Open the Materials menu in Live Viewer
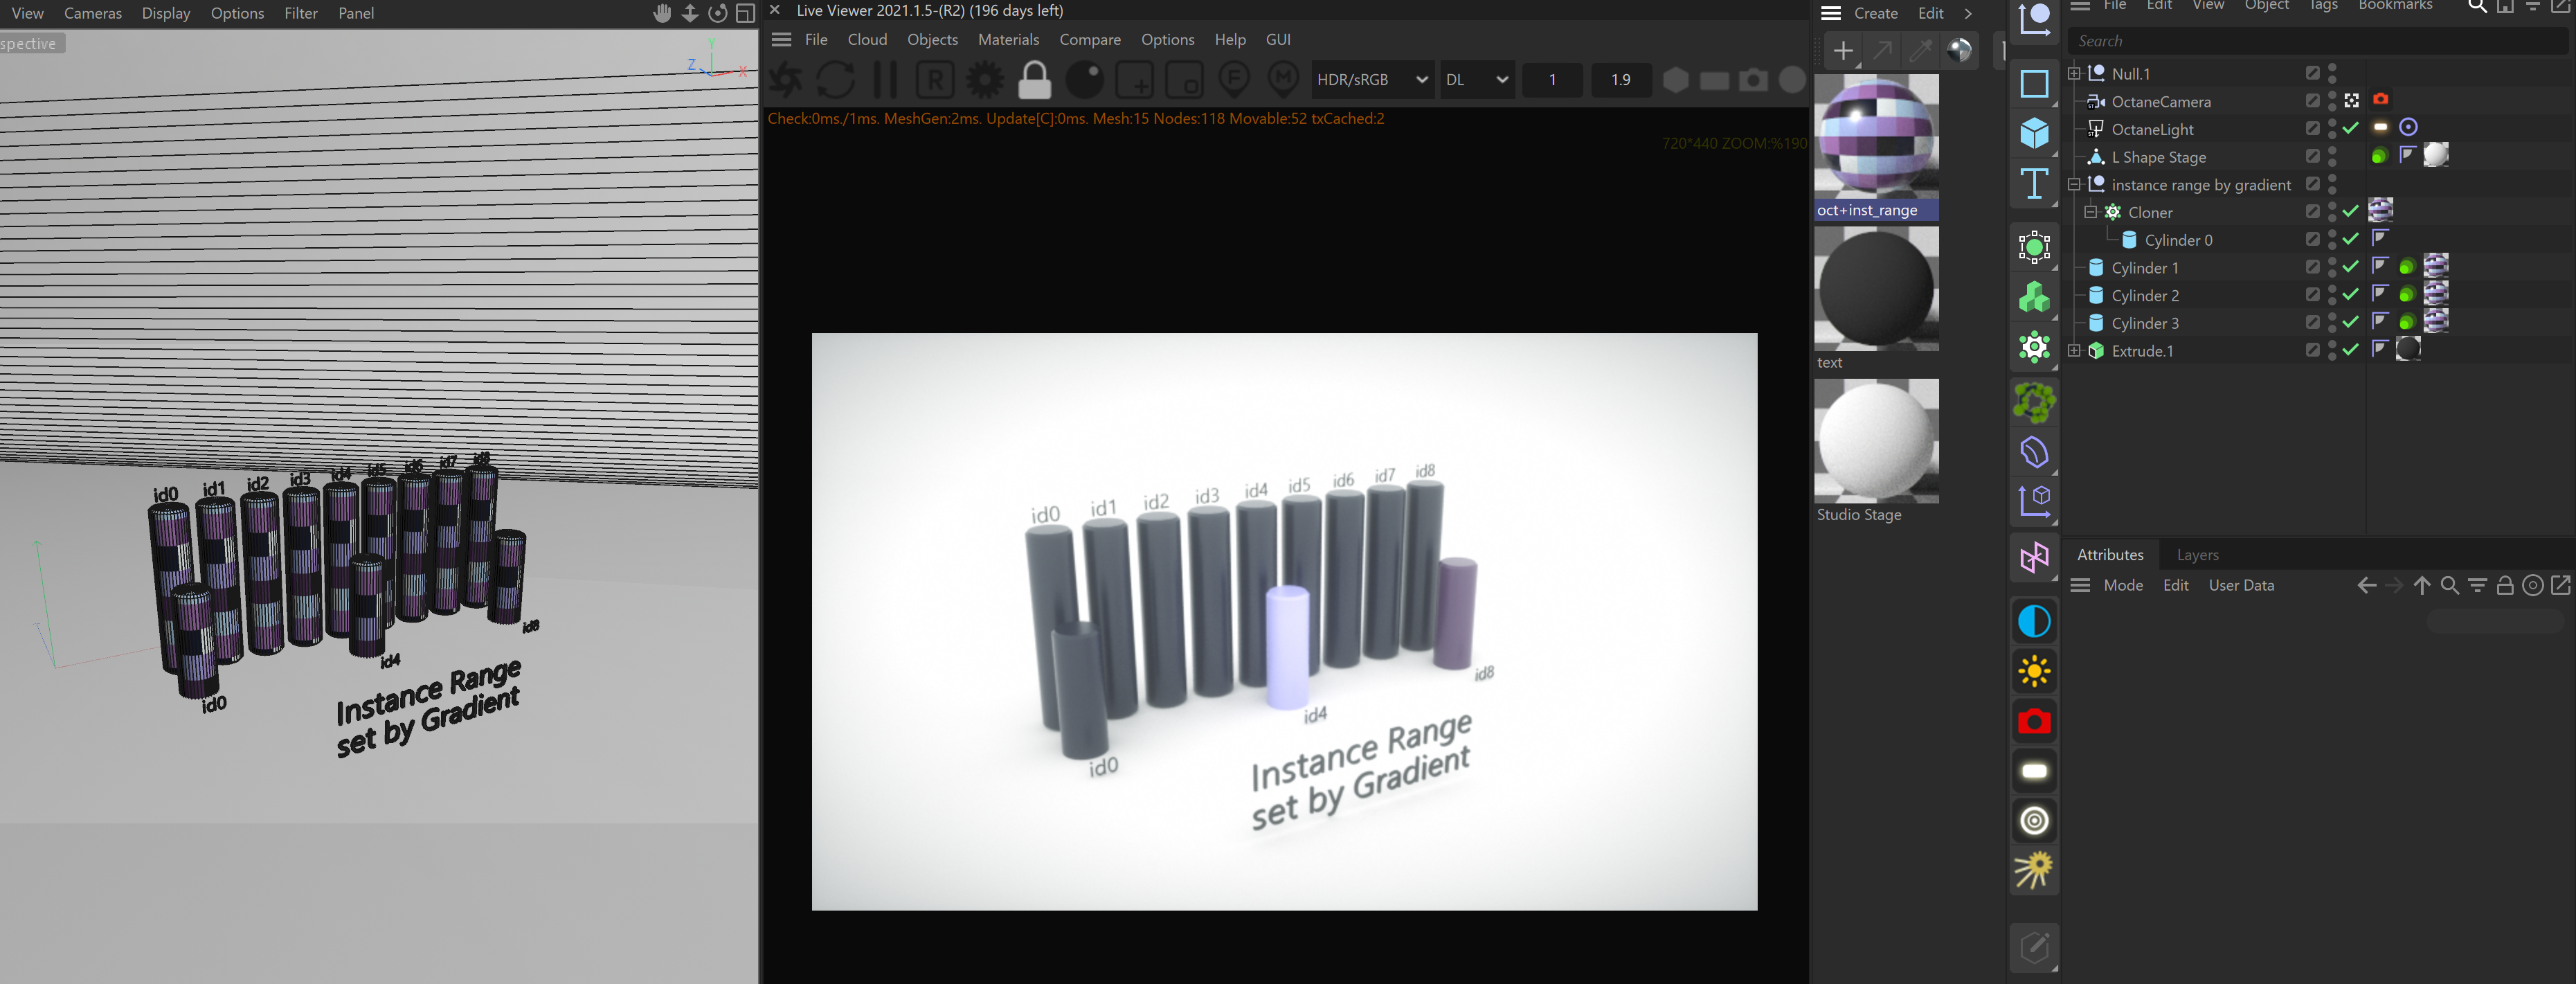Image resolution: width=2576 pixels, height=984 pixels. pyautogui.click(x=1008, y=40)
